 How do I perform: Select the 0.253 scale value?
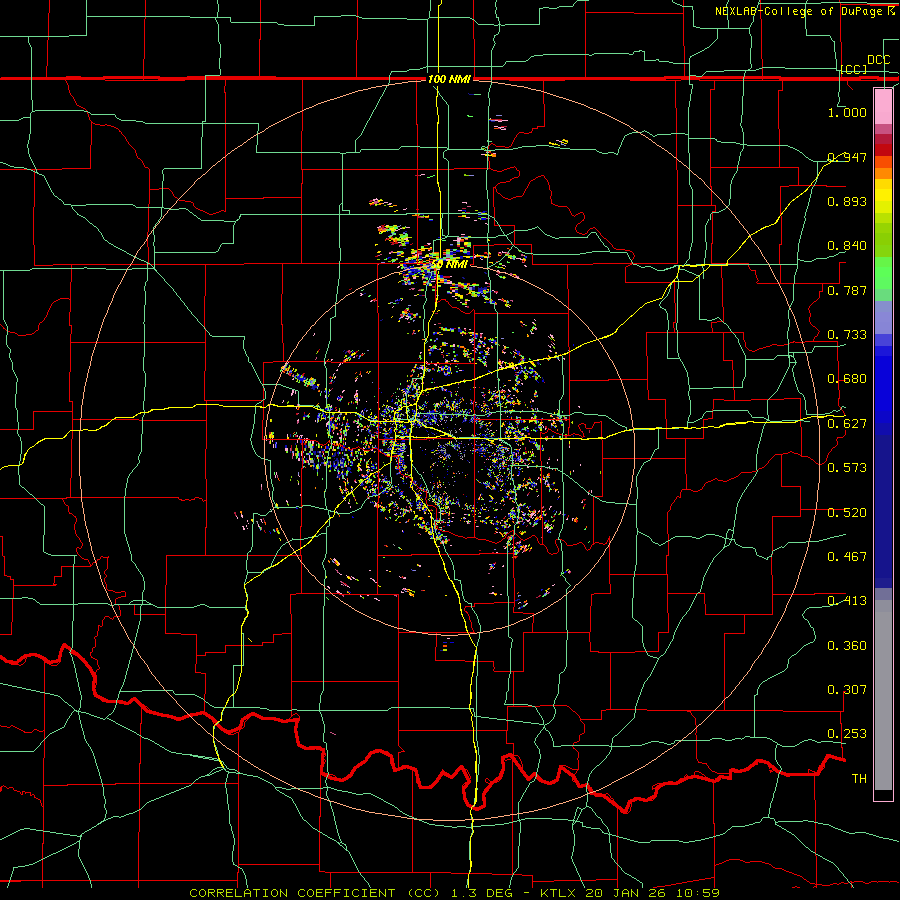[x=847, y=734]
